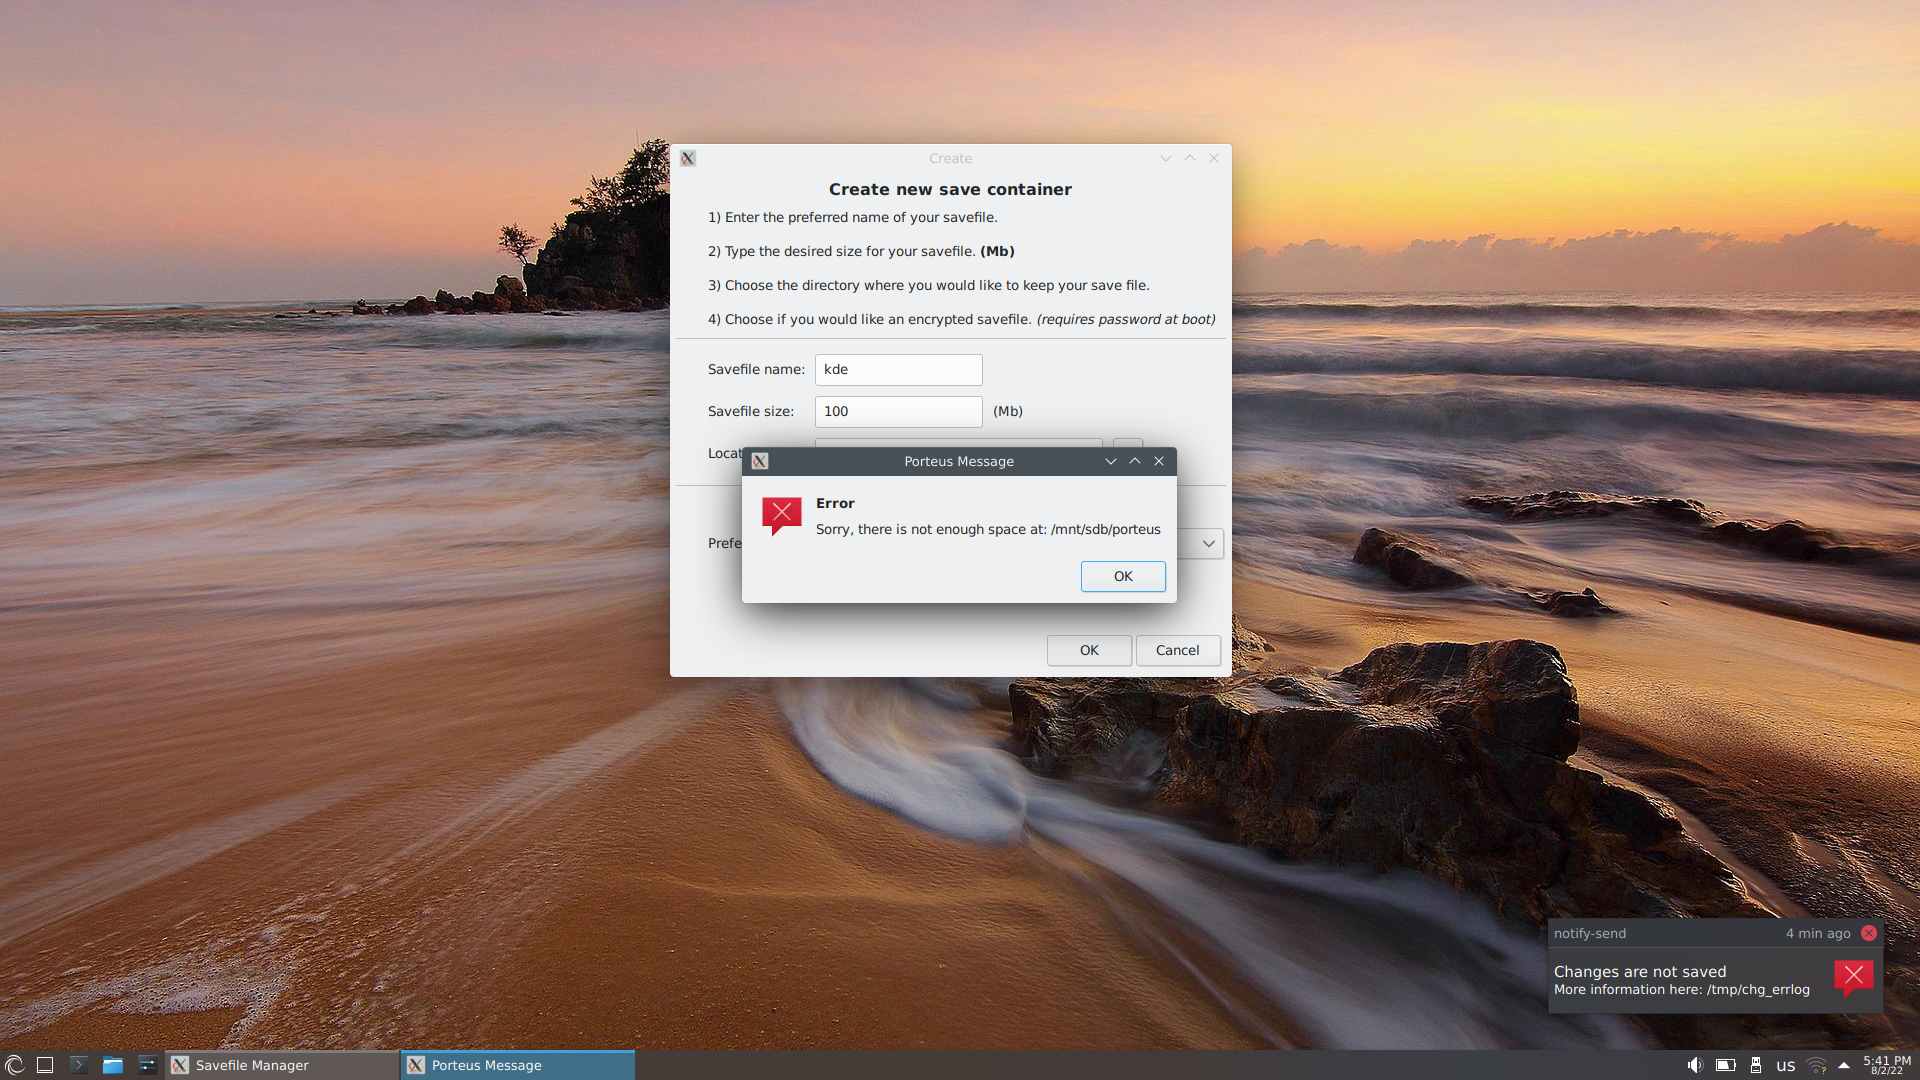Click the Create window titlebar app icon
This screenshot has width=1920, height=1080.
[688, 158]
